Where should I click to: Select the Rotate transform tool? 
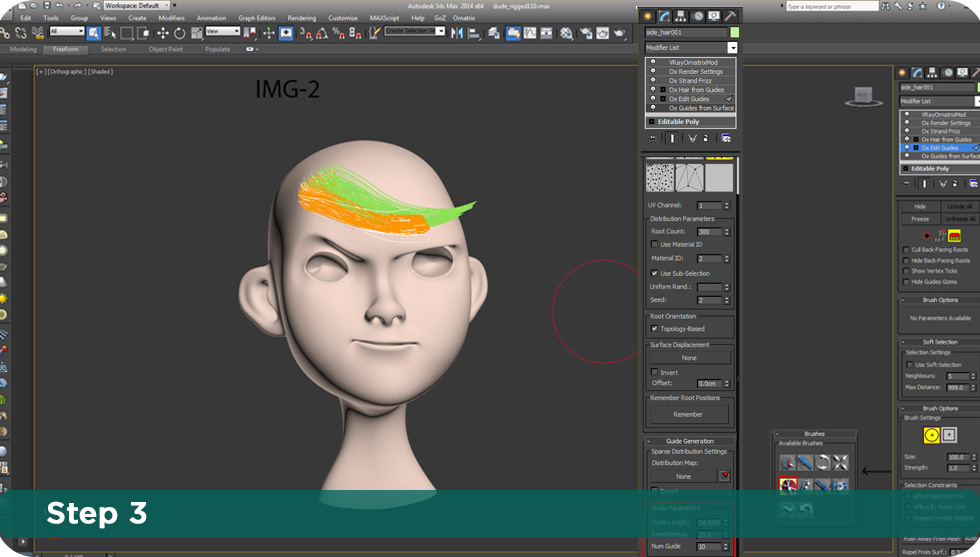[180, 33]
